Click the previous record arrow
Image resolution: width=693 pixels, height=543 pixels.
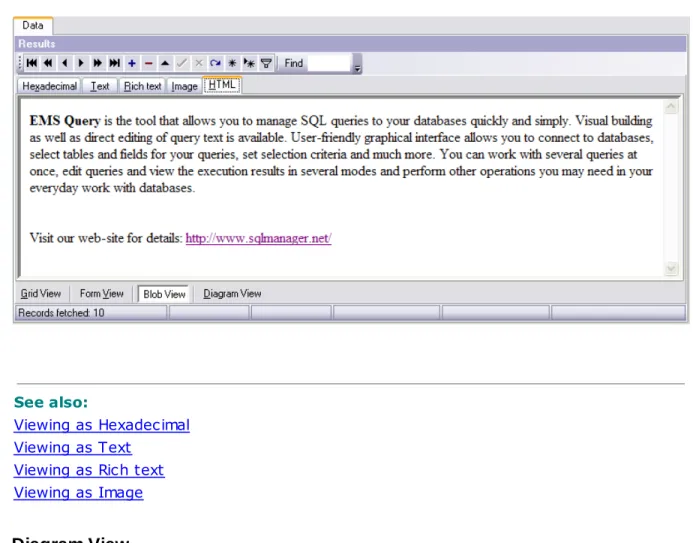(65, 63)
